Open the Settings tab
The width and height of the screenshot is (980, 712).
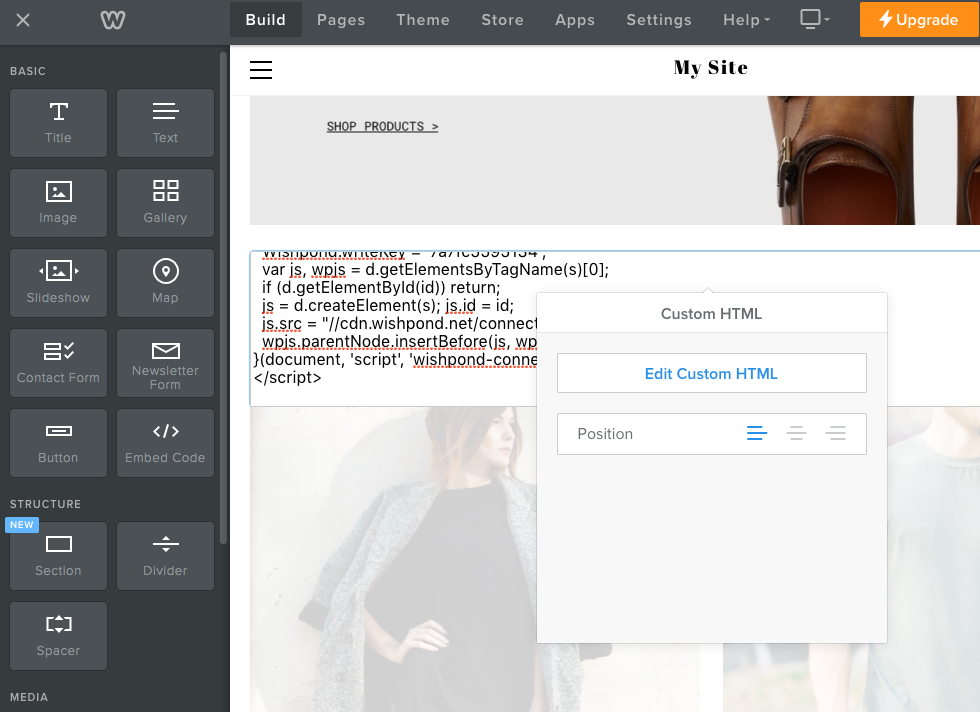pyautogui.click(x=659, y=20)
